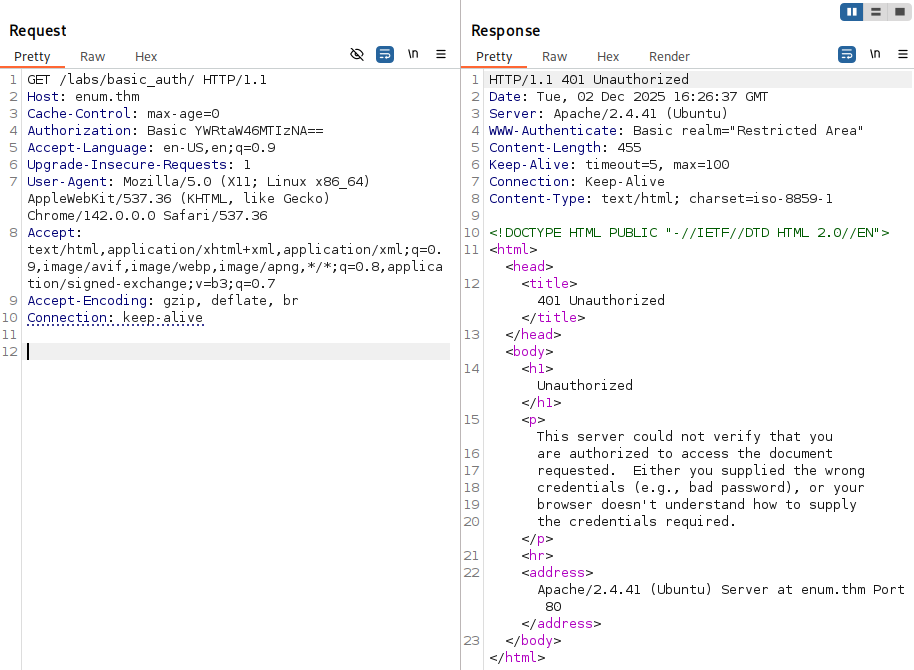Click the Unauthorized h1 text
This screenshot has height=670, width=914.
pos(585,385)
